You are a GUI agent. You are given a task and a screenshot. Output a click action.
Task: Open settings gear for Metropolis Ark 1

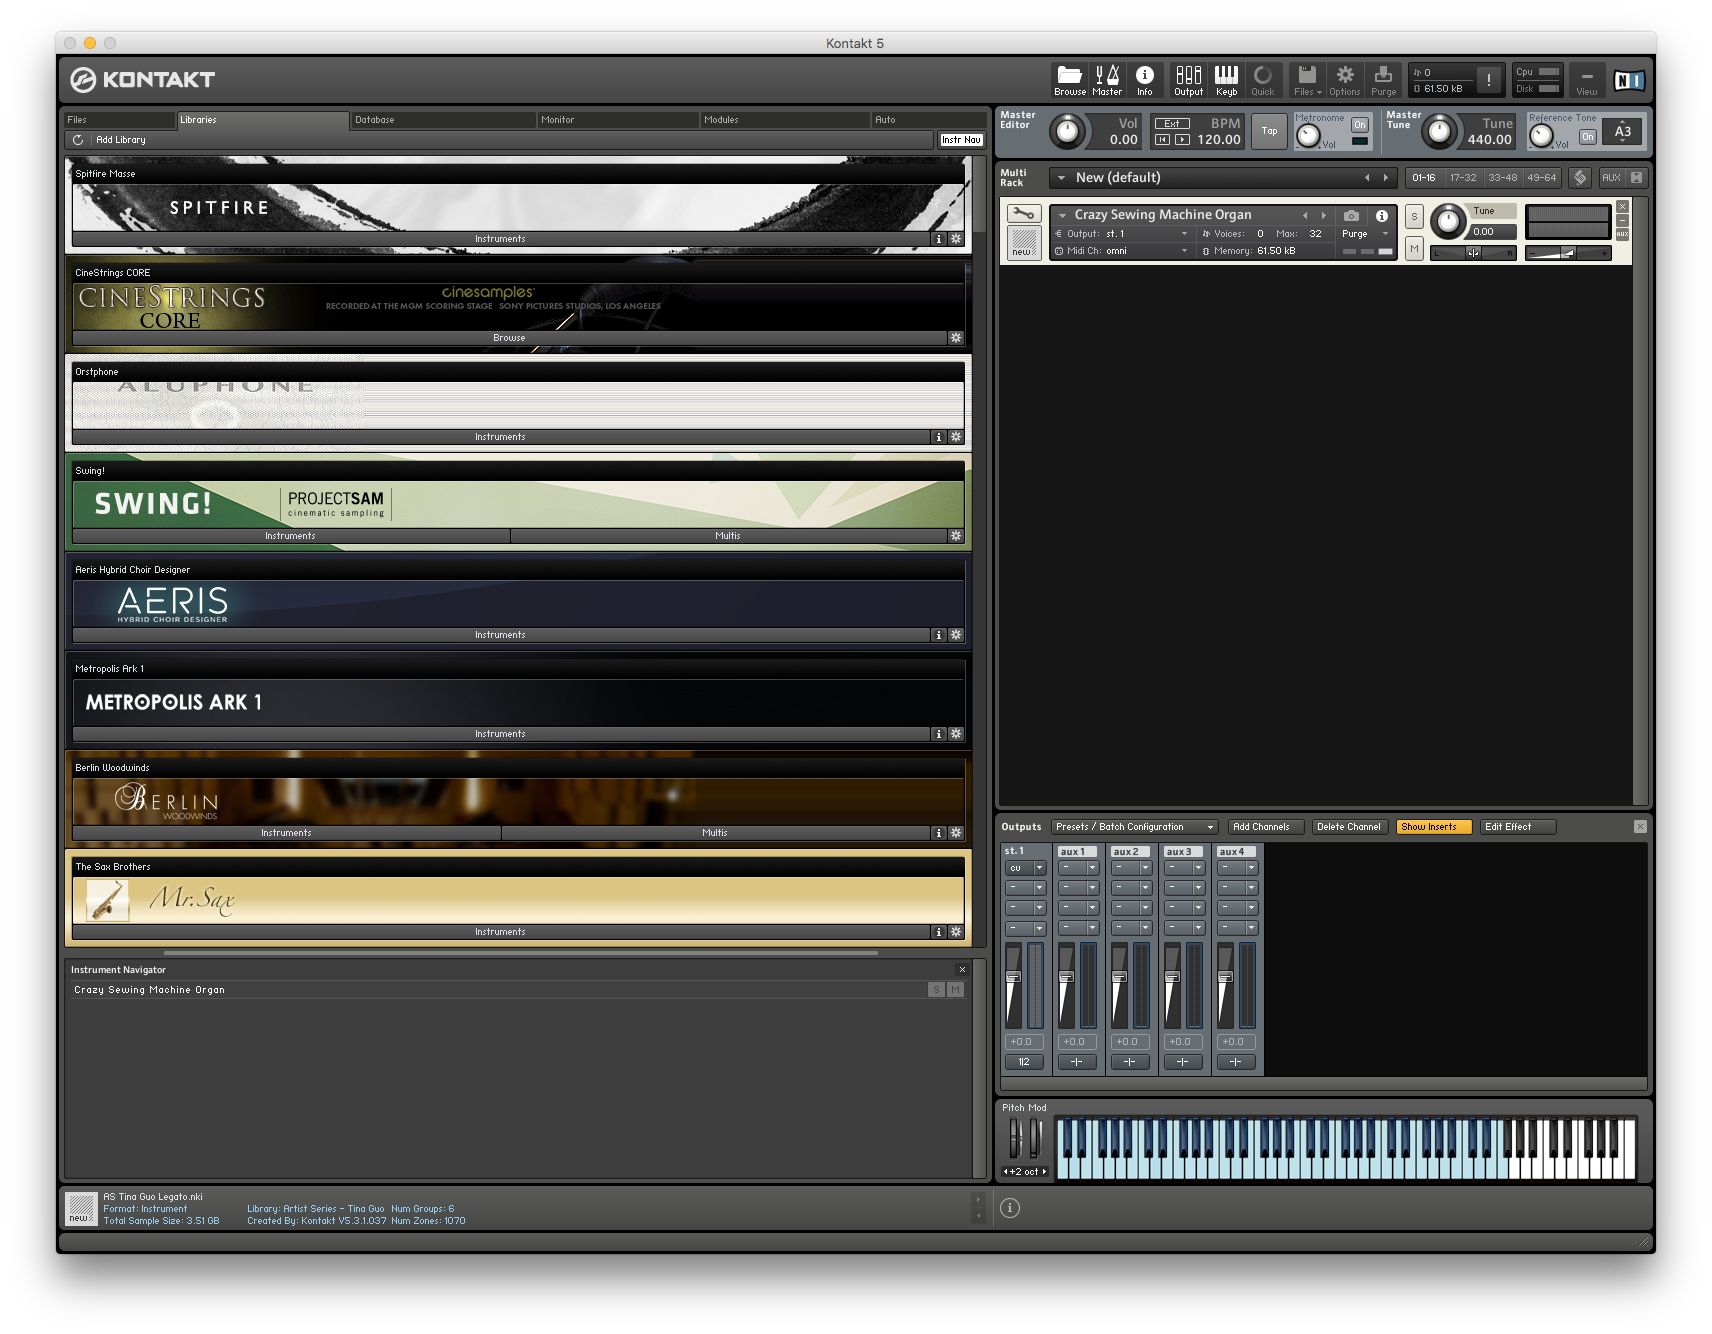[956, 734]
